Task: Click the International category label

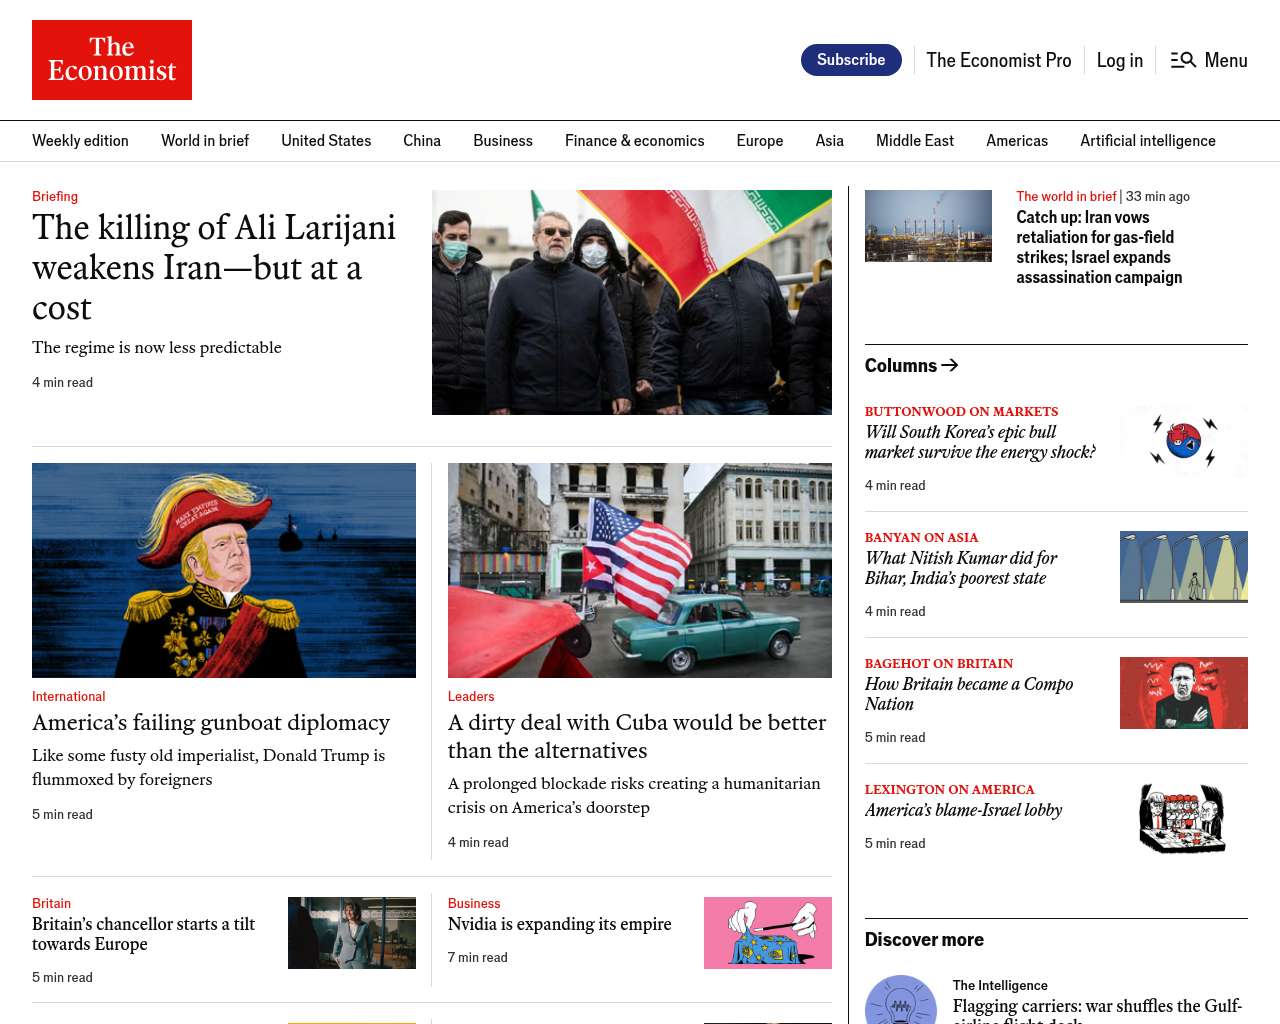Action: click(x=68, y=696)
